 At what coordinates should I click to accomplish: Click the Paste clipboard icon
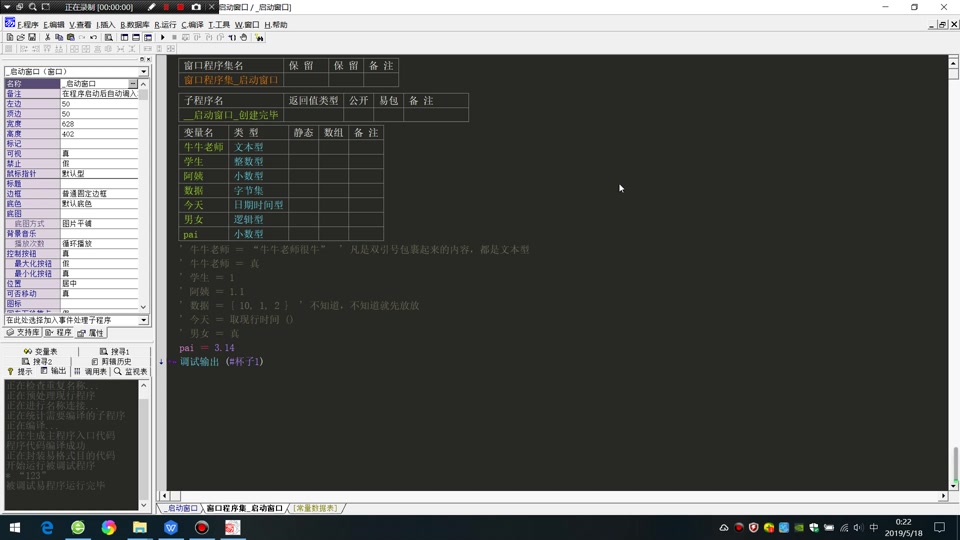click(x=70, y=37)
